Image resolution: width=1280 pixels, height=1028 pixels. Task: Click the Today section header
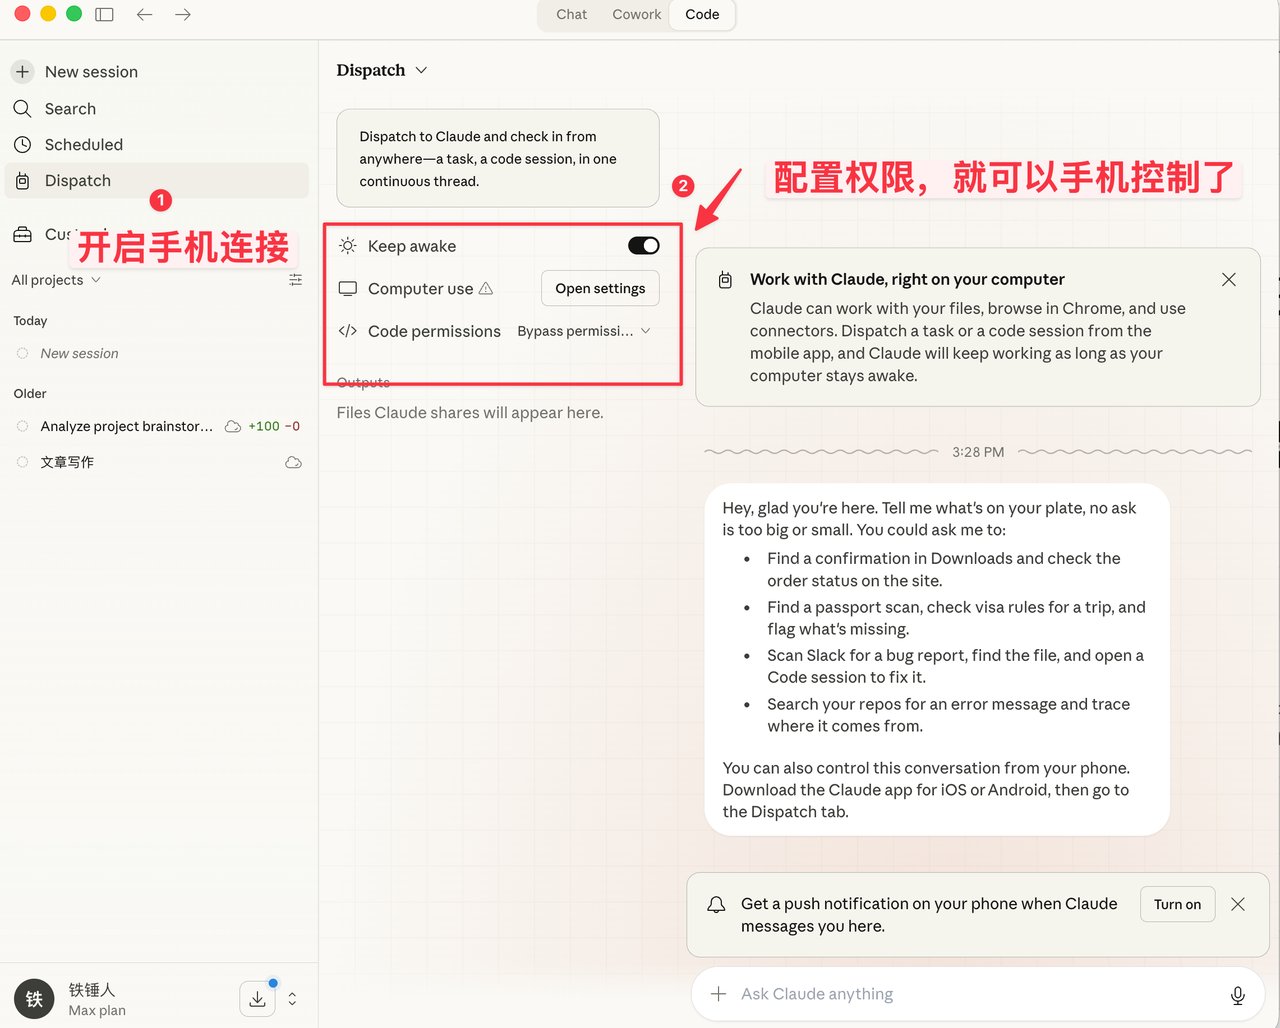[x=30, y=321]
